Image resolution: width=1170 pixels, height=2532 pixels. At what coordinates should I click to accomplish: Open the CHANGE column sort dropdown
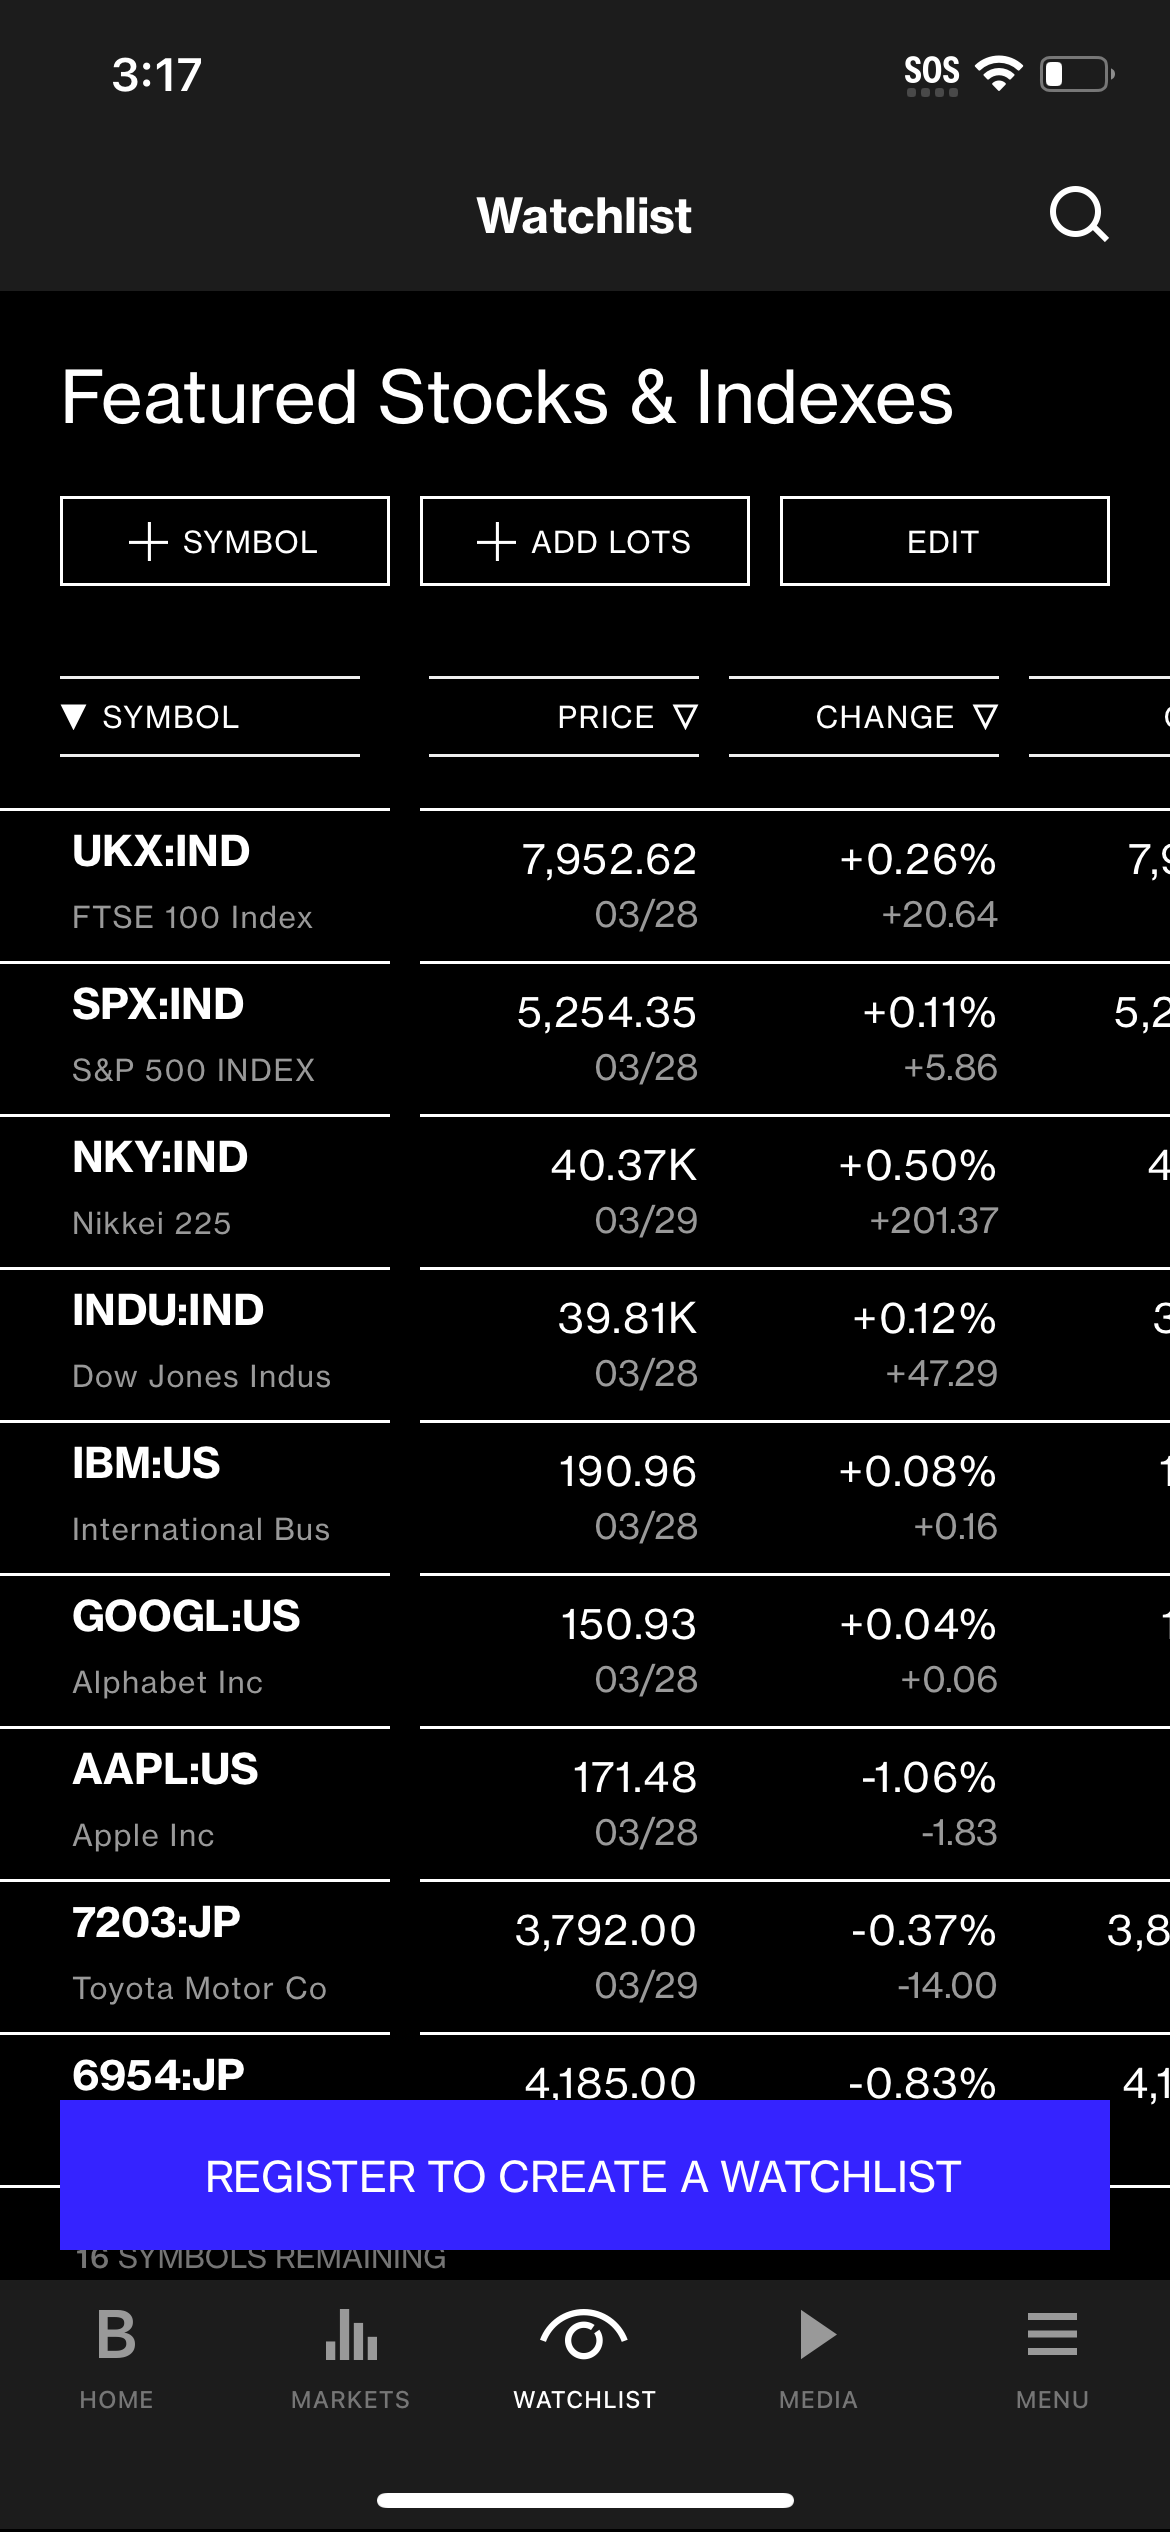pyautogui.click(x=986, y=716)
